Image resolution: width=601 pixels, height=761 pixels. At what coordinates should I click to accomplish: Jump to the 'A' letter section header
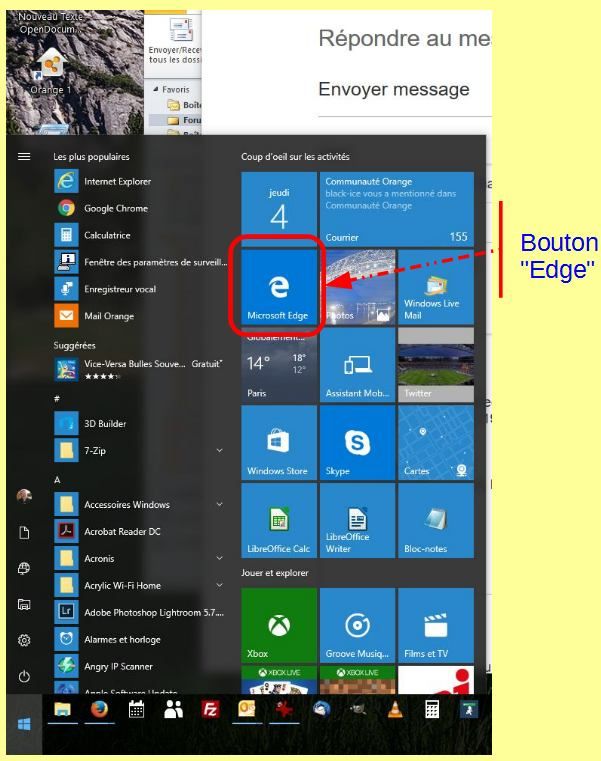click(x=57, y=480)
